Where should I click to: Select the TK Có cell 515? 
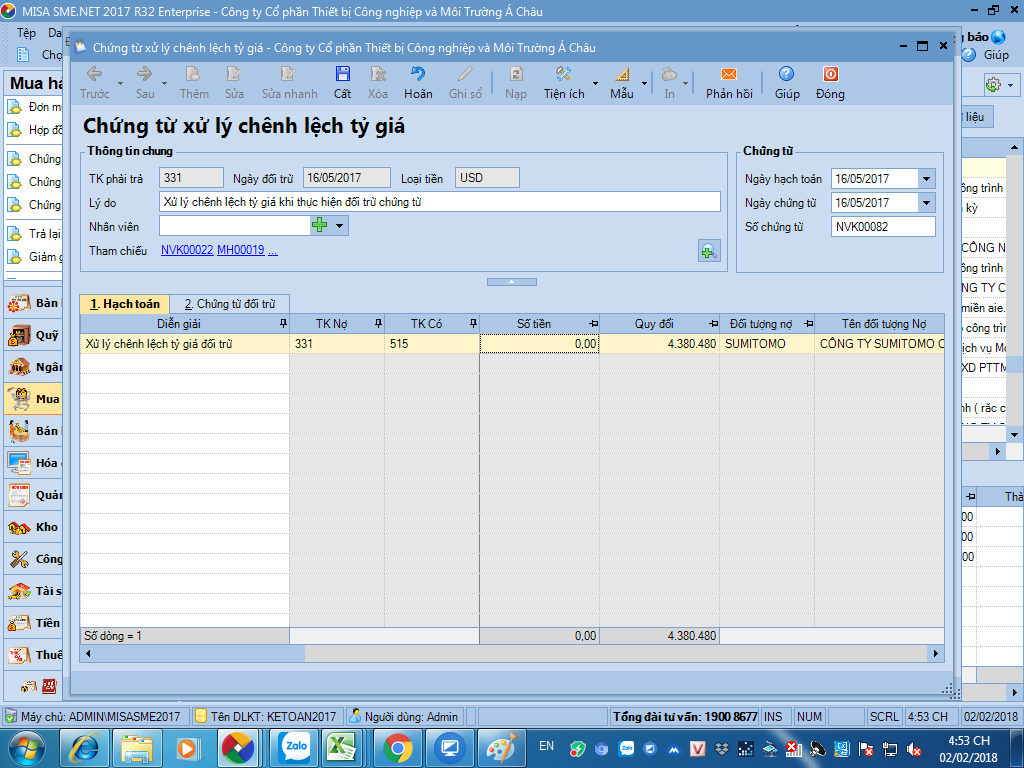(x=432, y=344)
